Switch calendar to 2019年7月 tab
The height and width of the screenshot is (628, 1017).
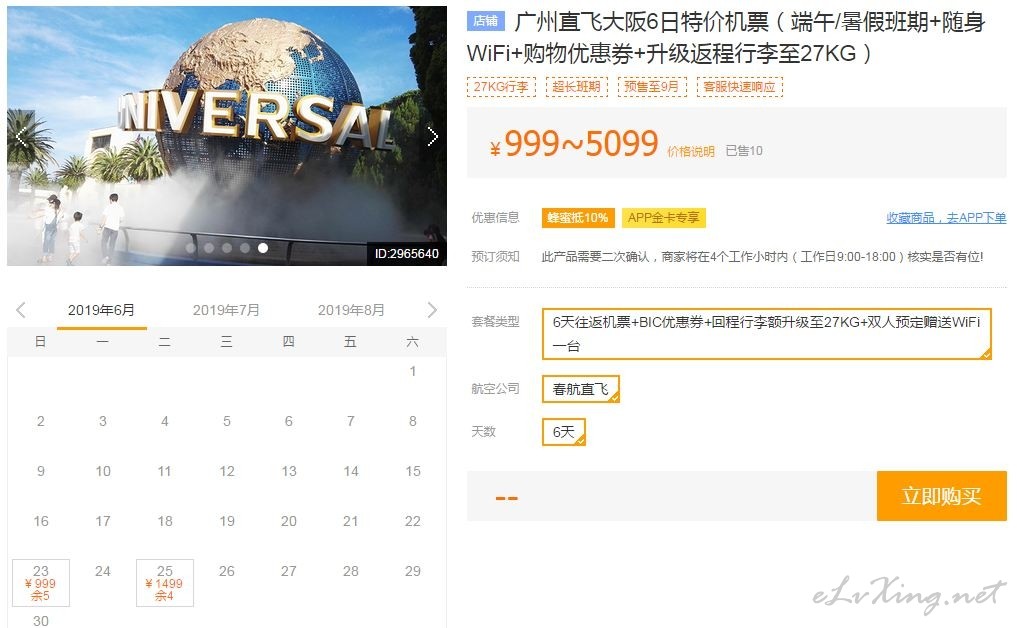(x=226, y=311)
